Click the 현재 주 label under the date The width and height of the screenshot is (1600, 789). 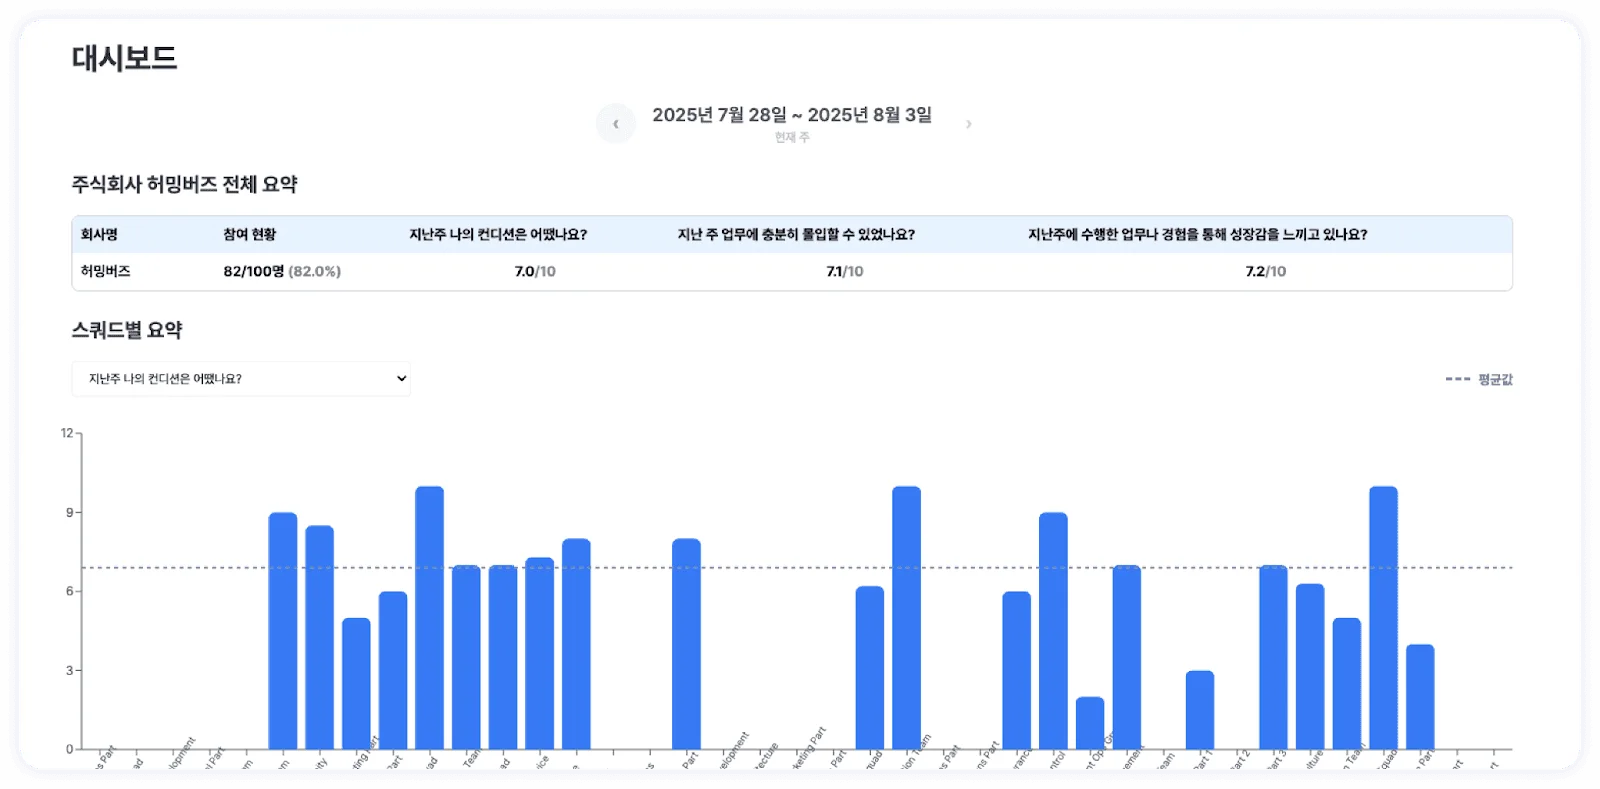791,138
